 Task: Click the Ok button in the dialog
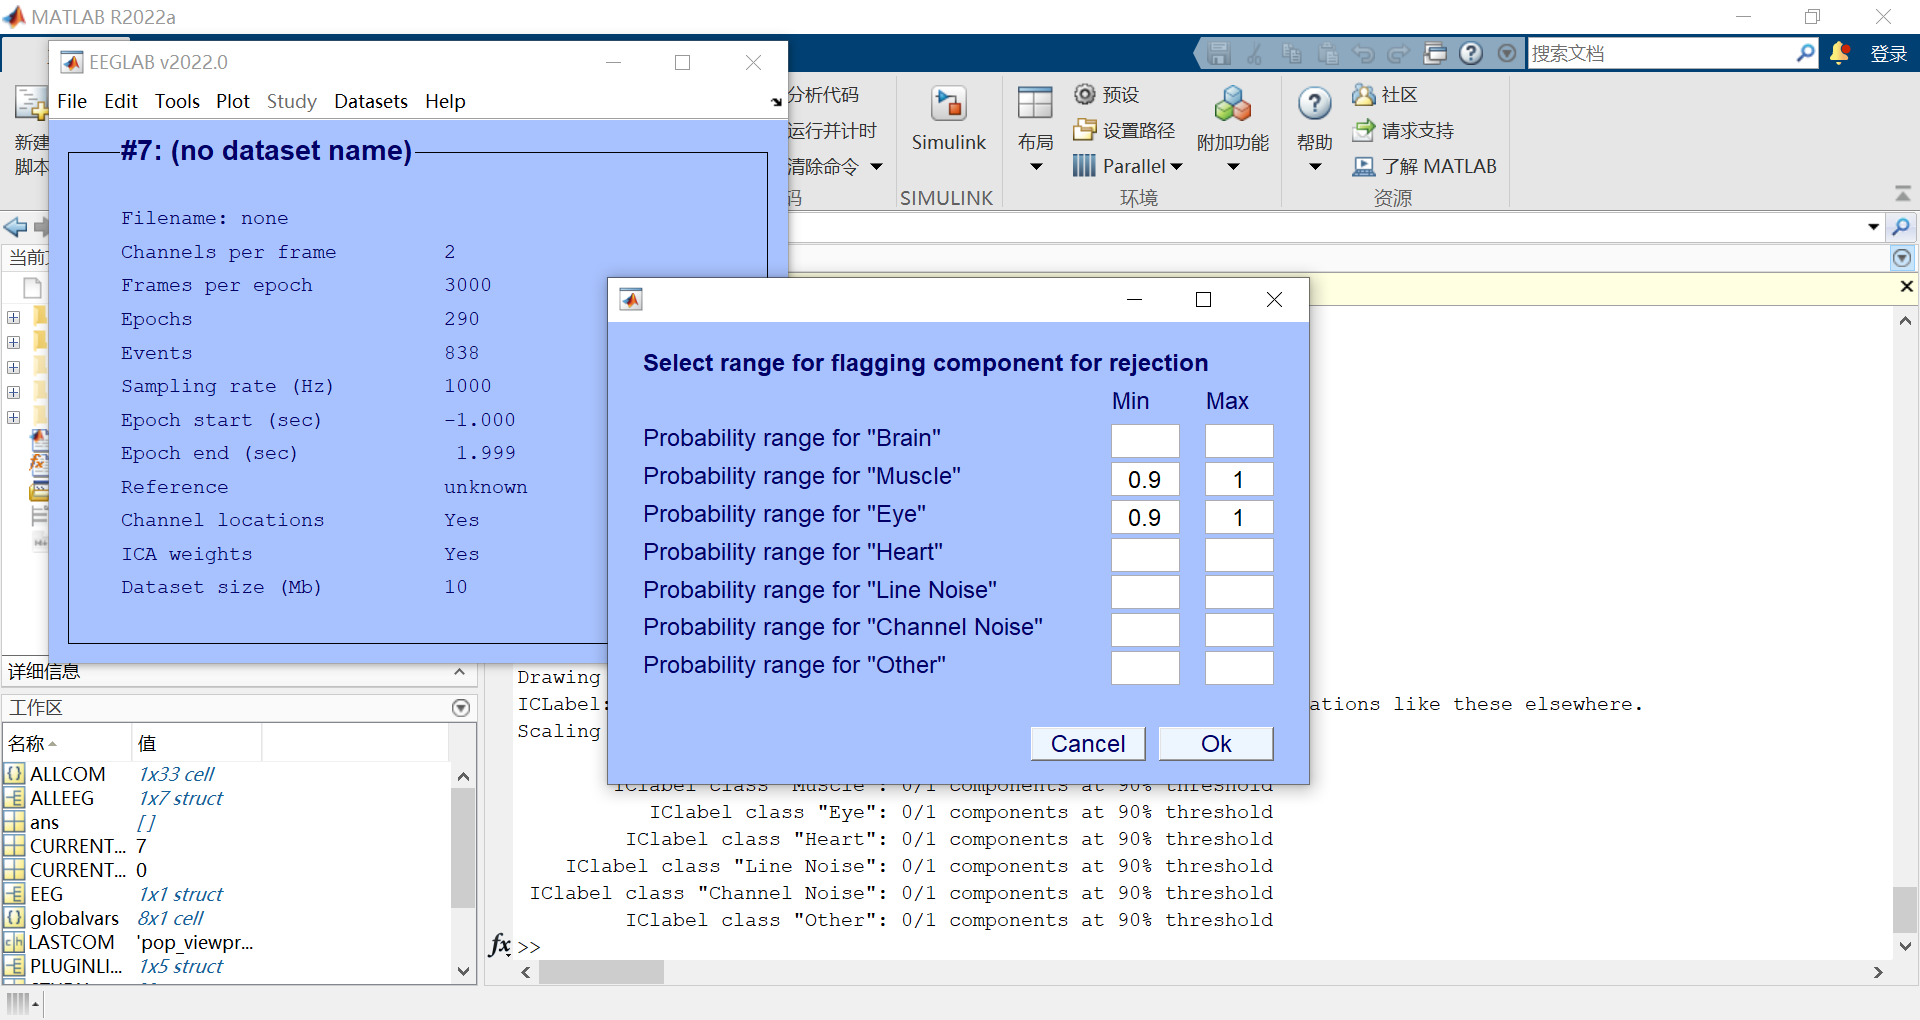(x=1216, y=743)
